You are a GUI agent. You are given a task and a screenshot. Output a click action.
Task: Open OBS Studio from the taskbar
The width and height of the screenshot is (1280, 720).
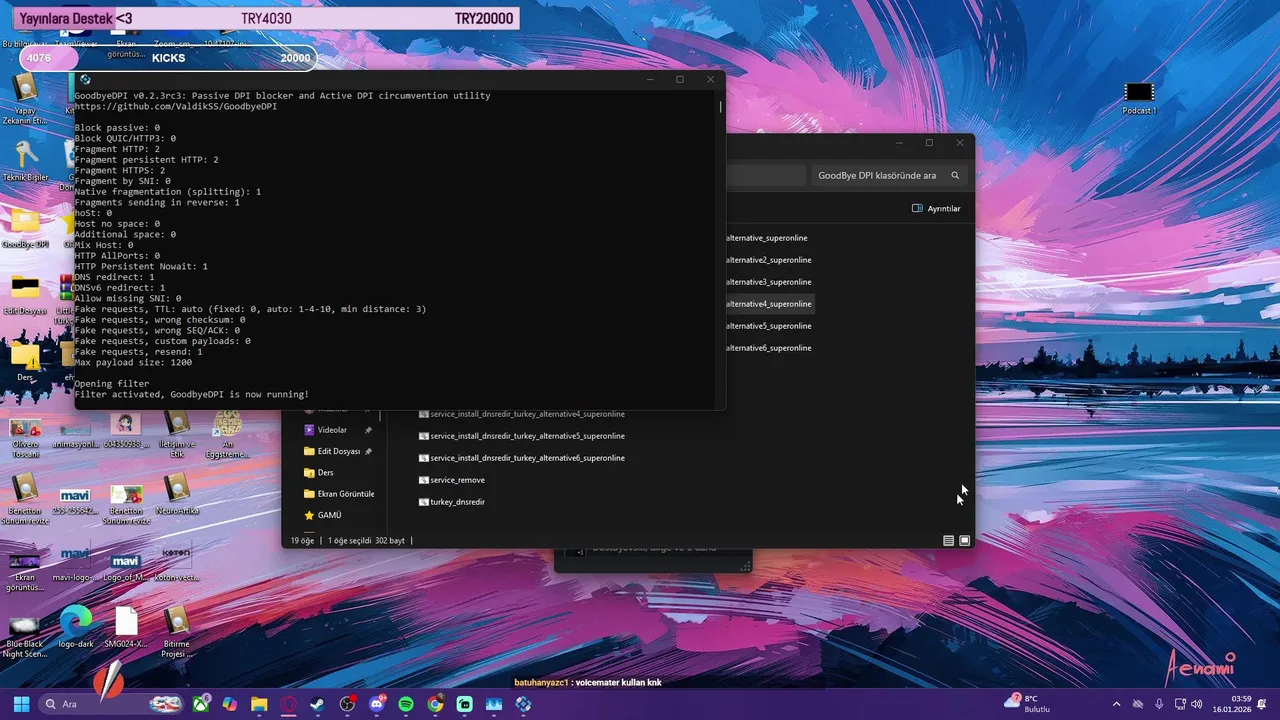tap(347, 704)
